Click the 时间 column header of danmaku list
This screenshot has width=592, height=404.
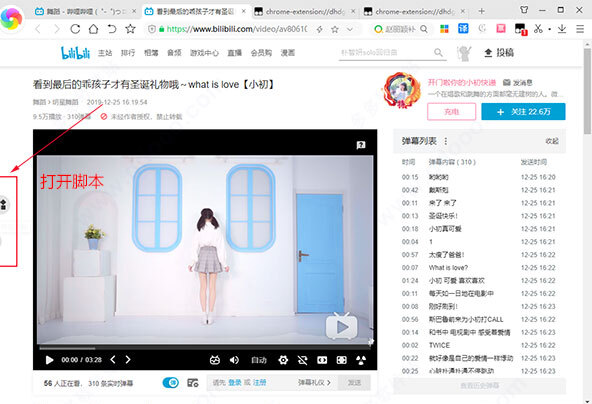408,162
